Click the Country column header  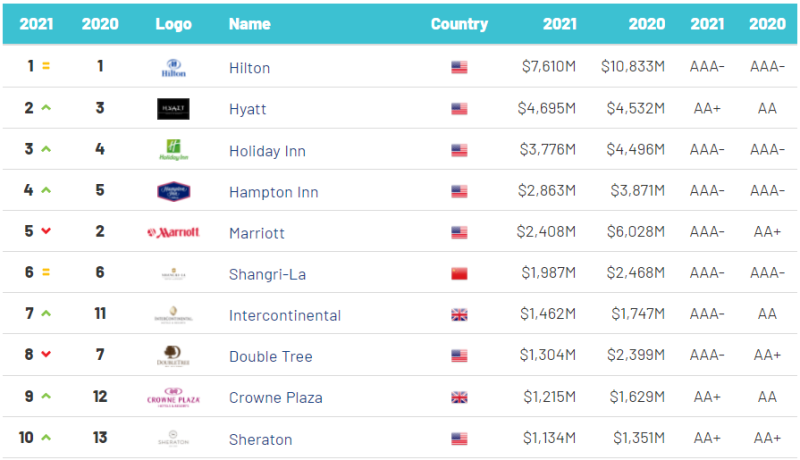point(459,24)
